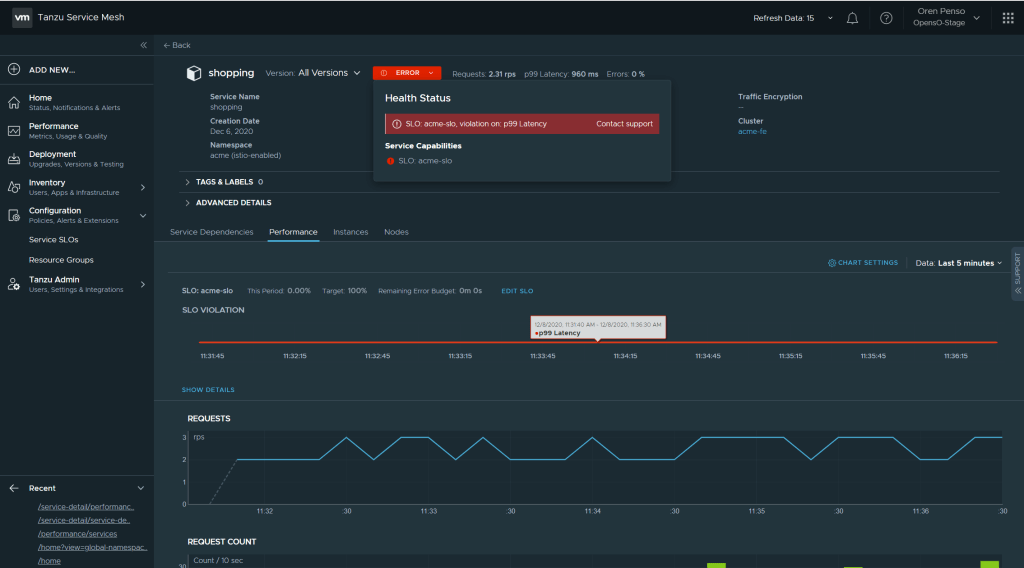Click the Edit SLO link
This screenshot has height=568, width=1024.
517,291
